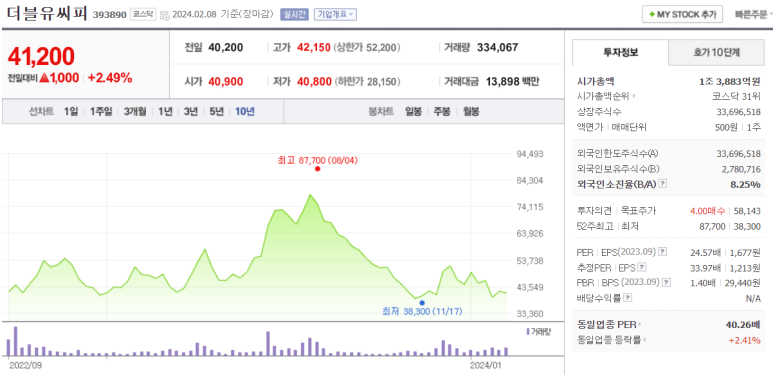The image size is (773, 375).
Task: Toggle the 실시간 real-time badge
Action: coord(294,14)
